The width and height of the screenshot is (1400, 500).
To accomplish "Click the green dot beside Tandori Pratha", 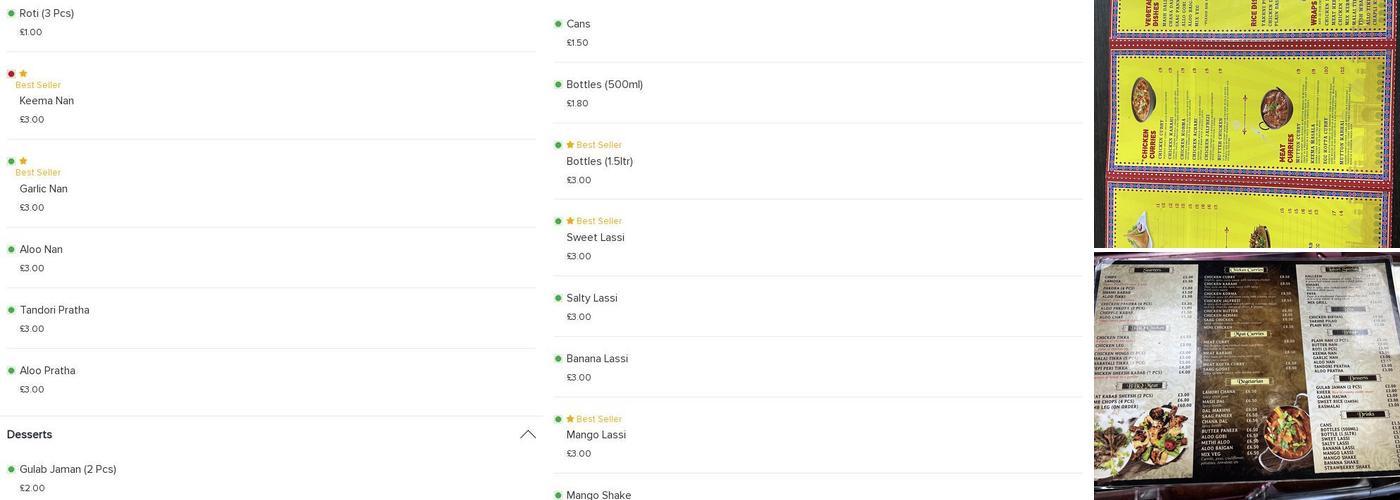I will [x=11, y=310].
